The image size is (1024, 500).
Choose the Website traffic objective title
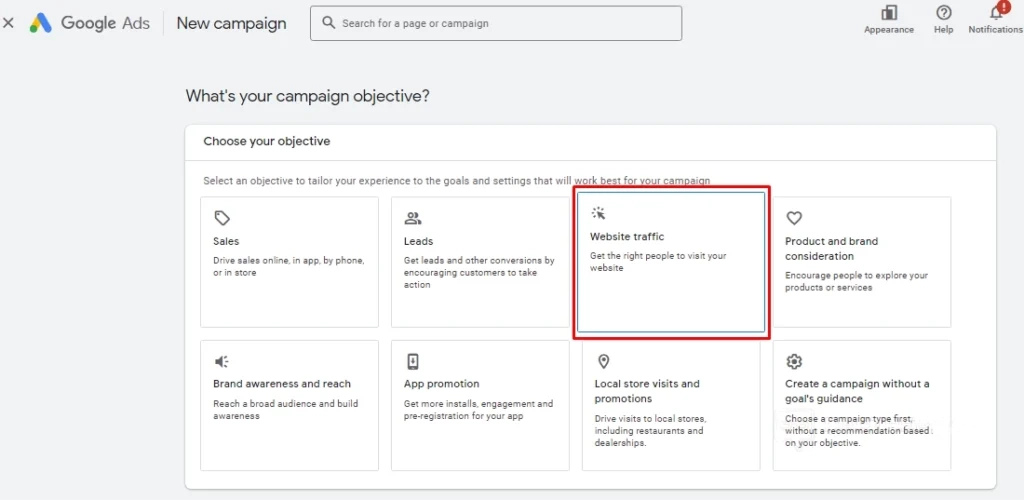pyautogui.click(x=627, y=236)
